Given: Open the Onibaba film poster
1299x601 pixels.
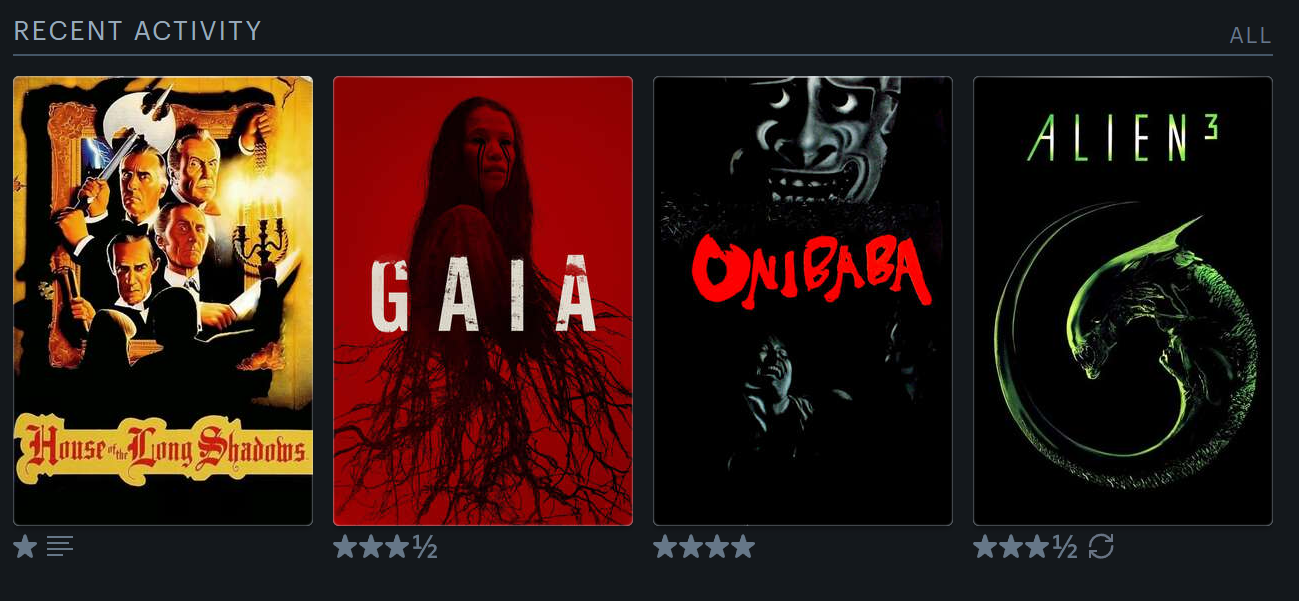Looking at the screenshot, I should point(803,301).
